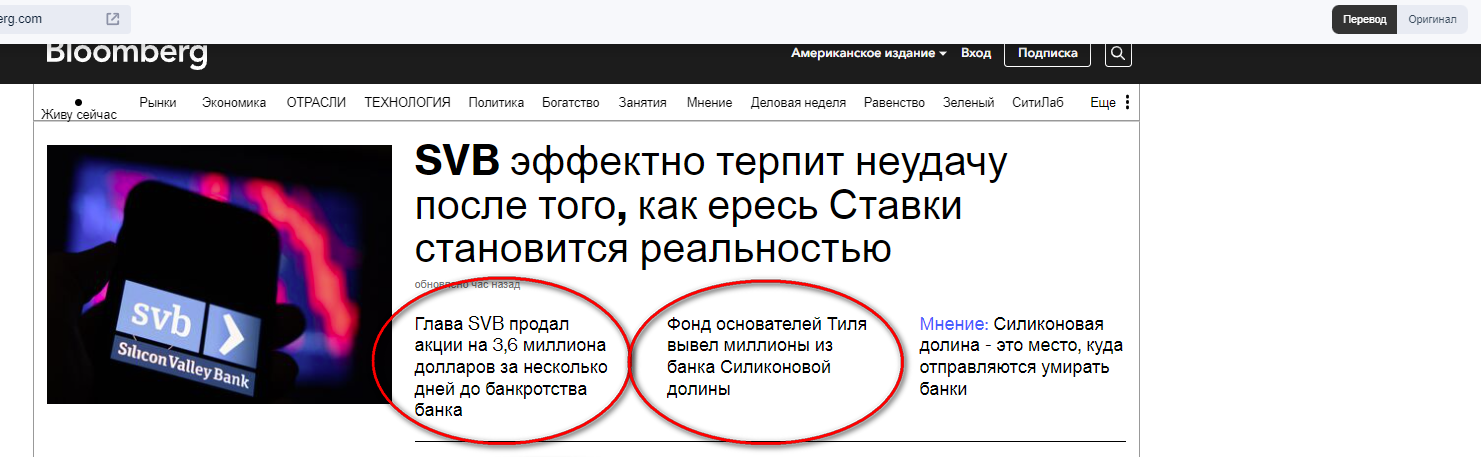
Task: Click the Silicon Valley Bank phone thumbnail
Action: point(219,274)
